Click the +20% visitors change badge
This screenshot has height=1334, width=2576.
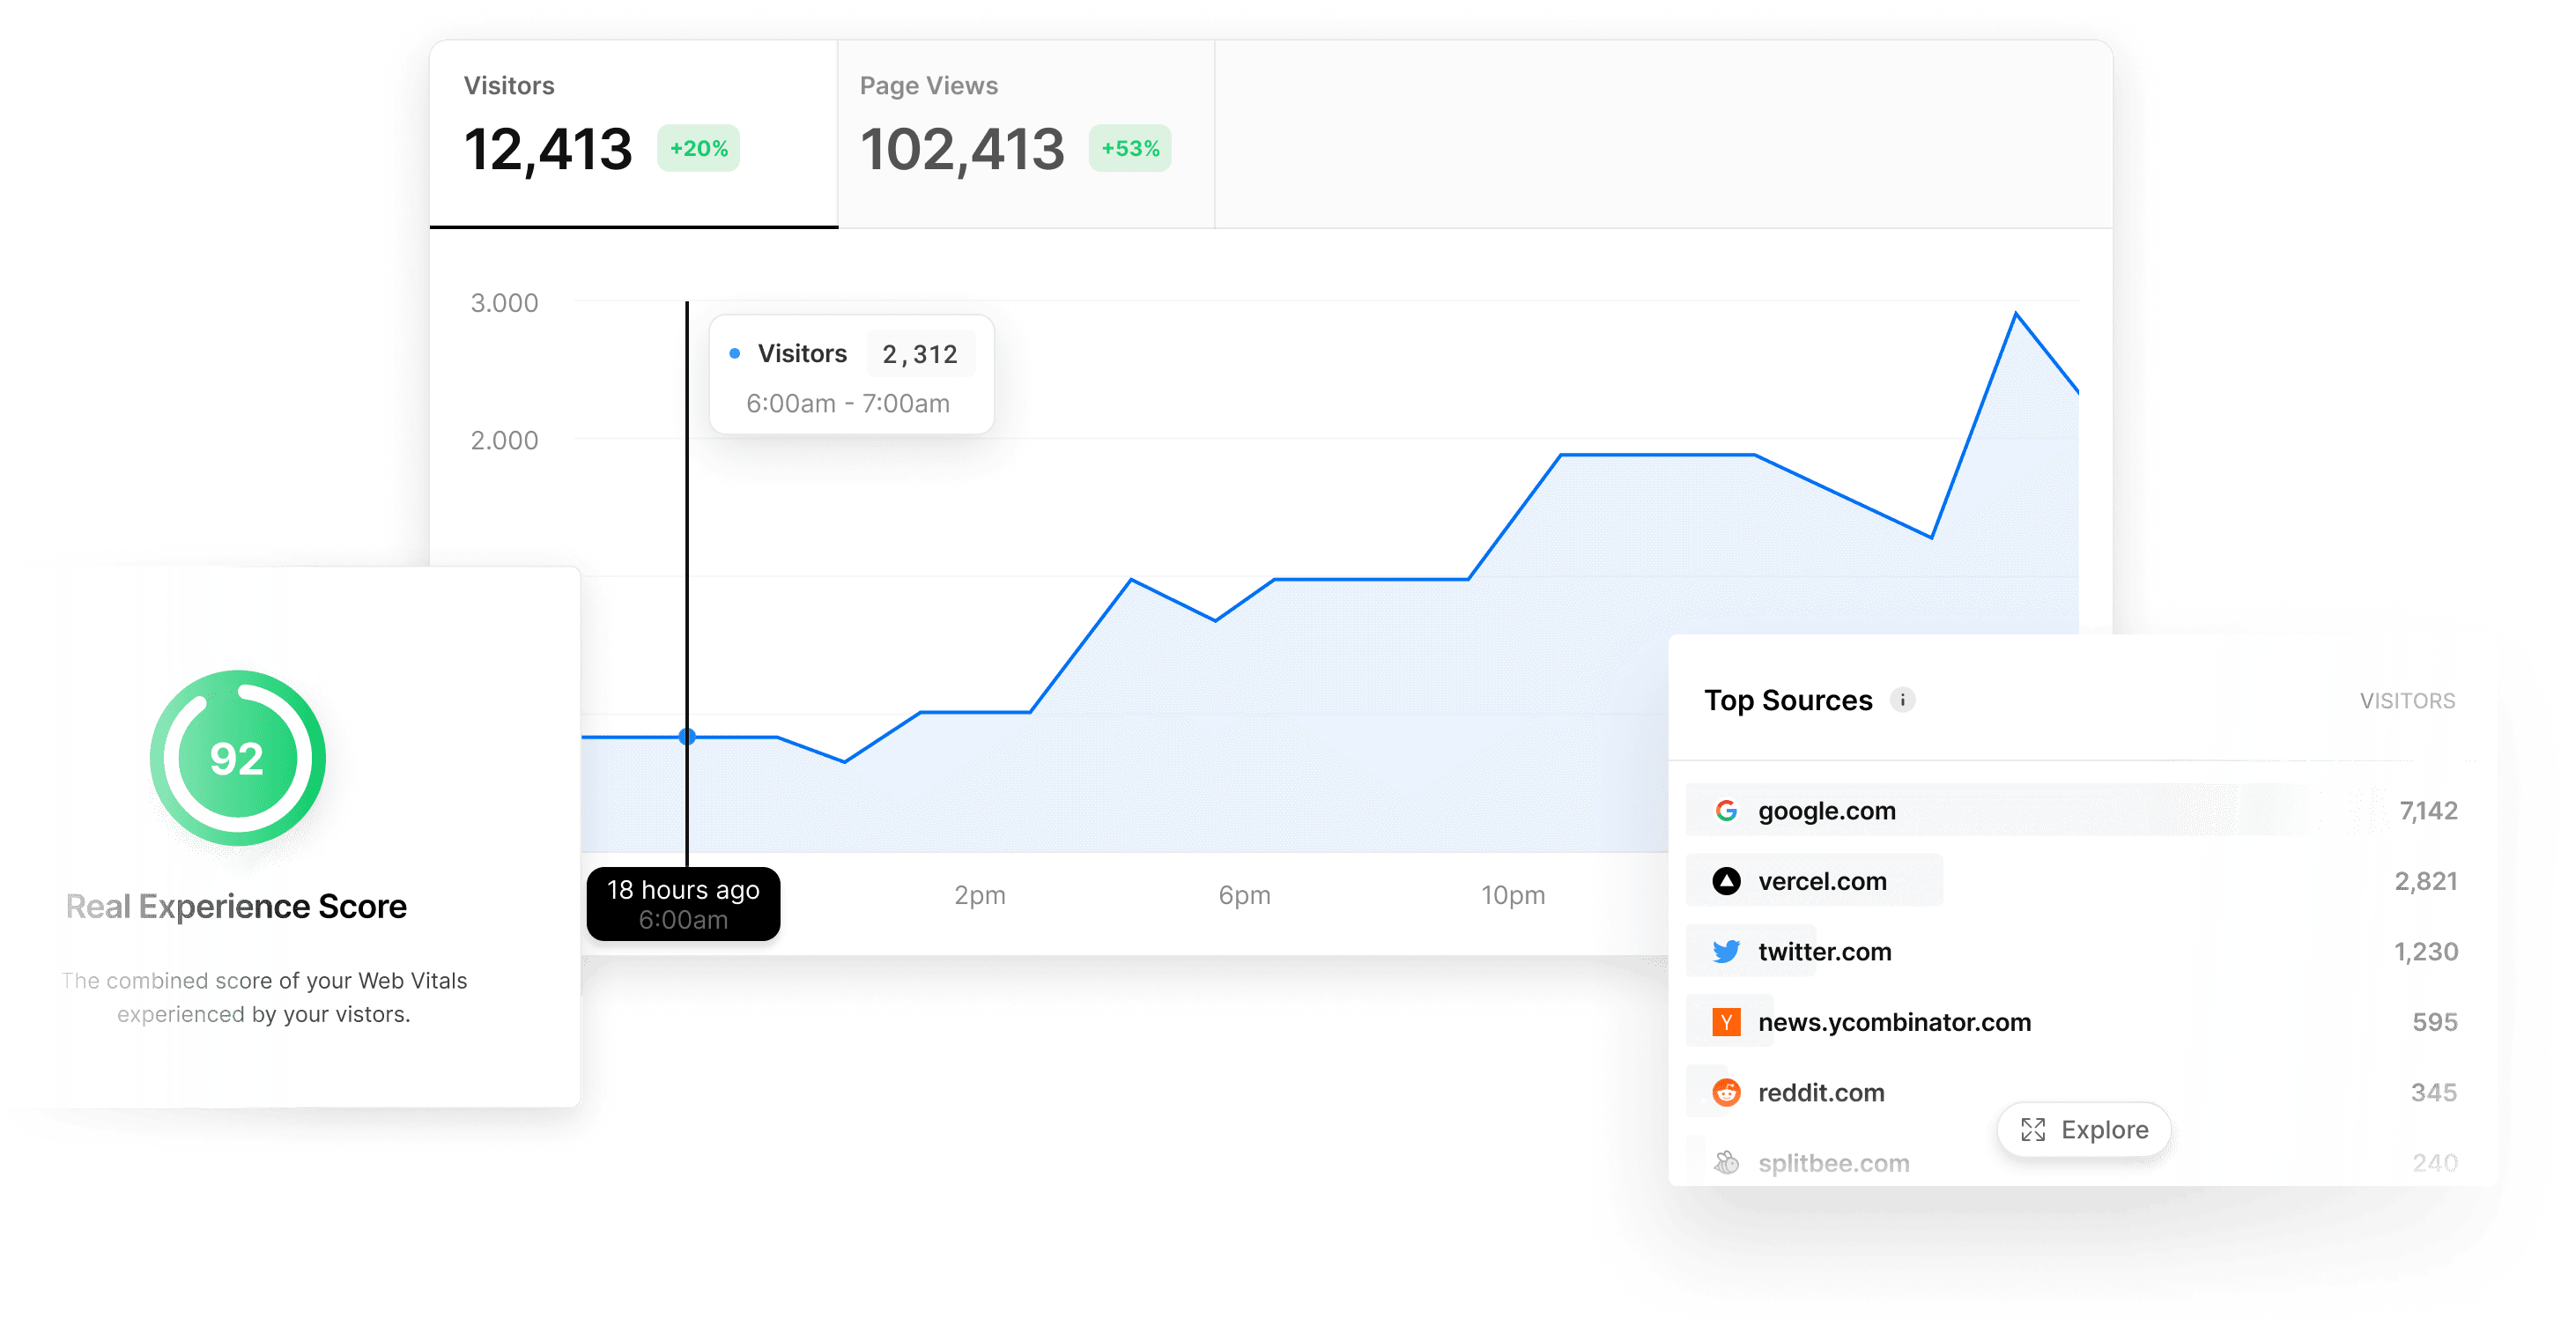coord(698,148)
